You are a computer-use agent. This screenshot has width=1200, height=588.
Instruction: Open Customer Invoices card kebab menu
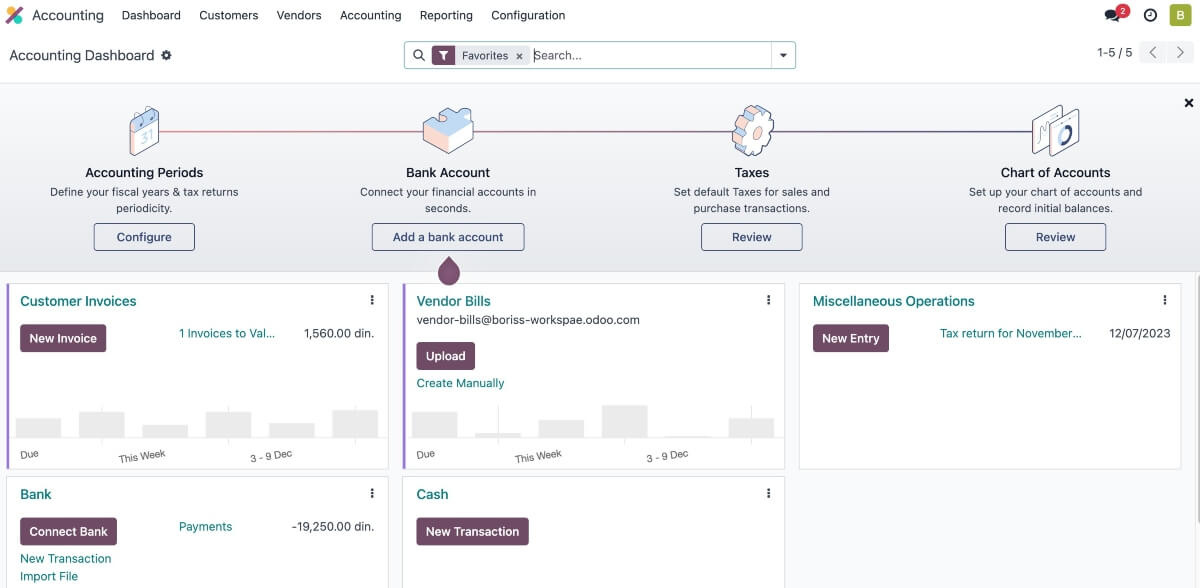372,300
